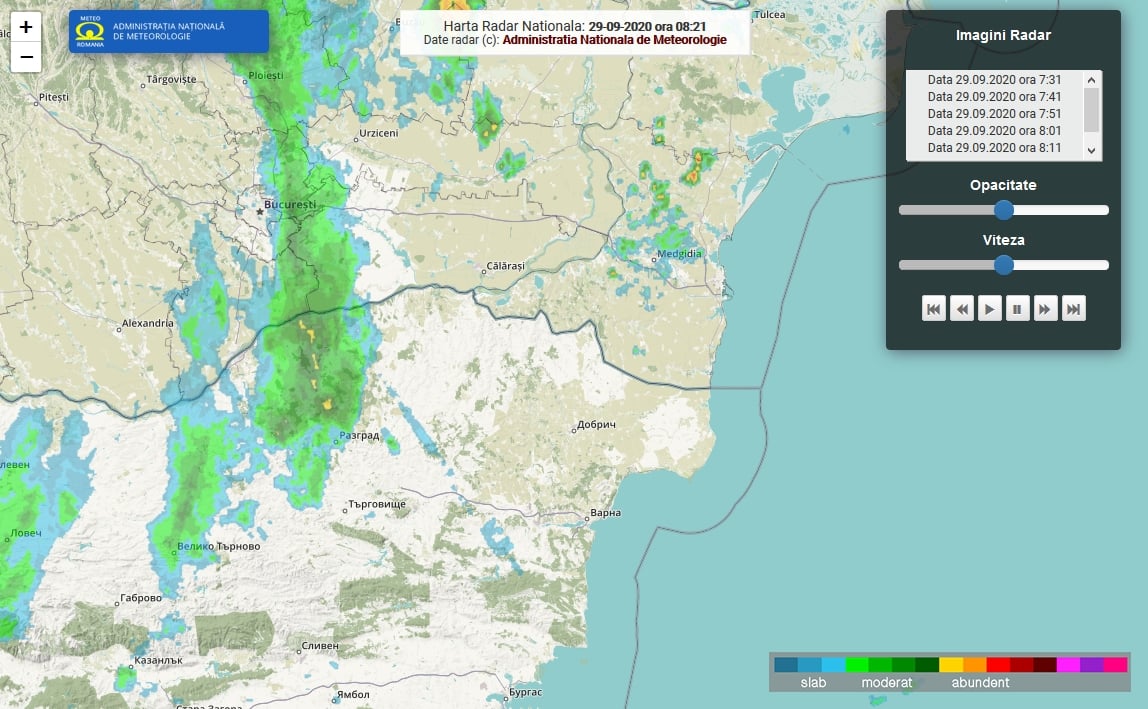
Task: Click the Medgidia city label
Action: point(679,254)
